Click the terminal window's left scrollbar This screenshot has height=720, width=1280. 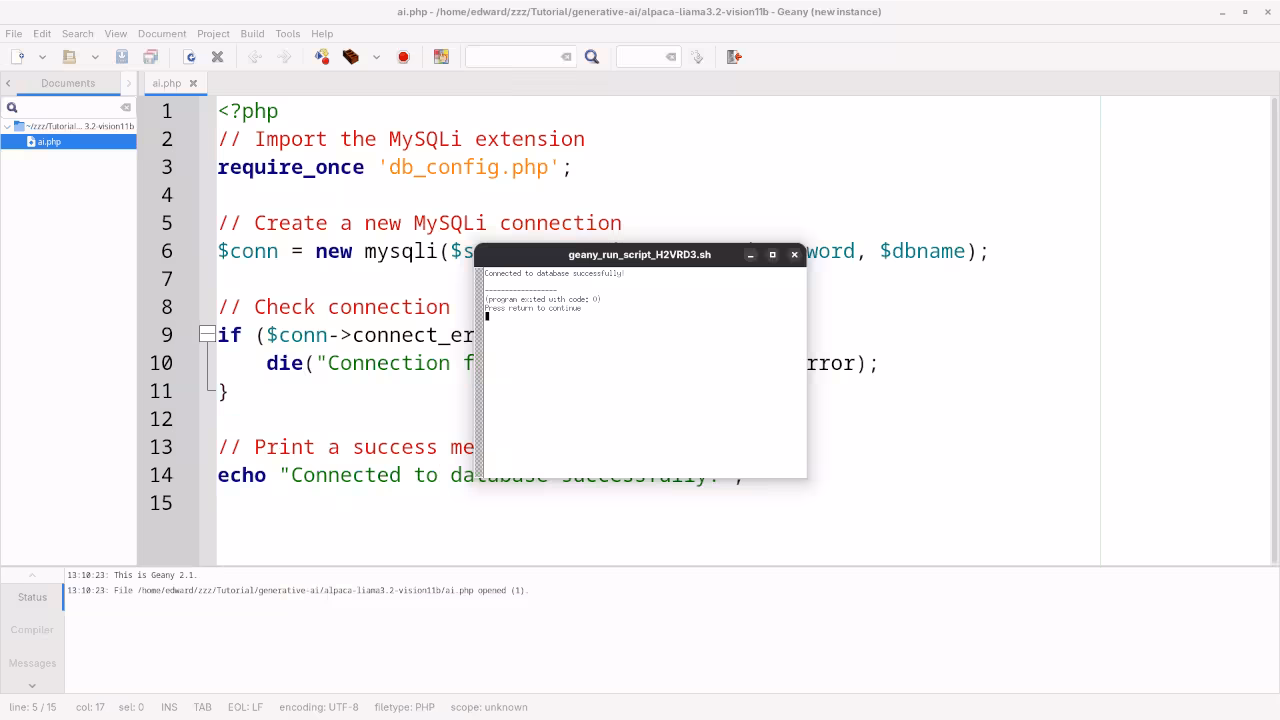479,371
